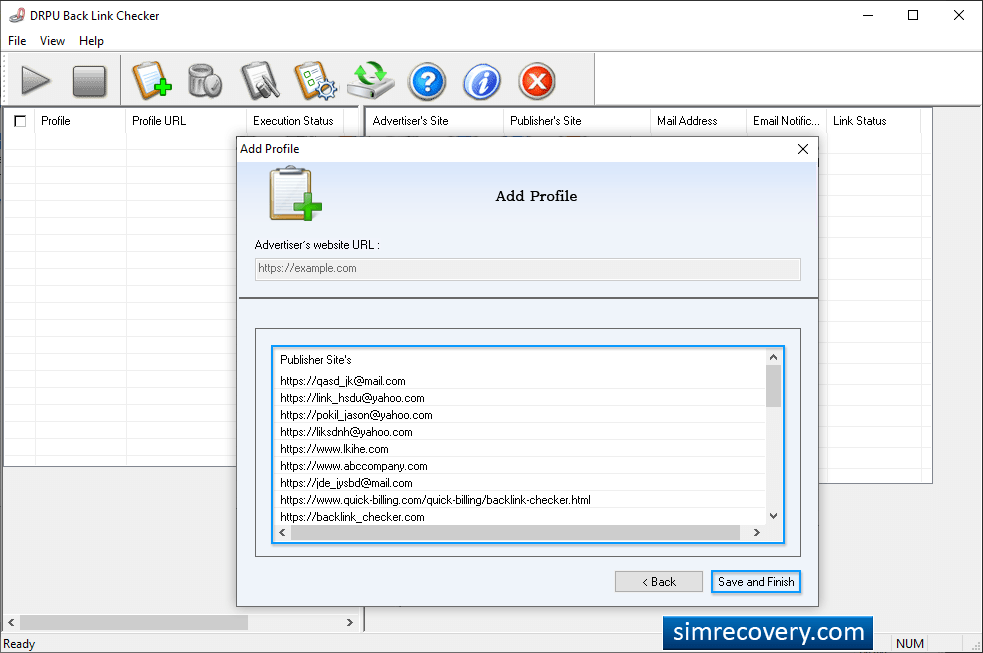The image size is (983, 653).
Task: Select the quick-billing backlink-checker.html entry
Action: coord(520,500)
